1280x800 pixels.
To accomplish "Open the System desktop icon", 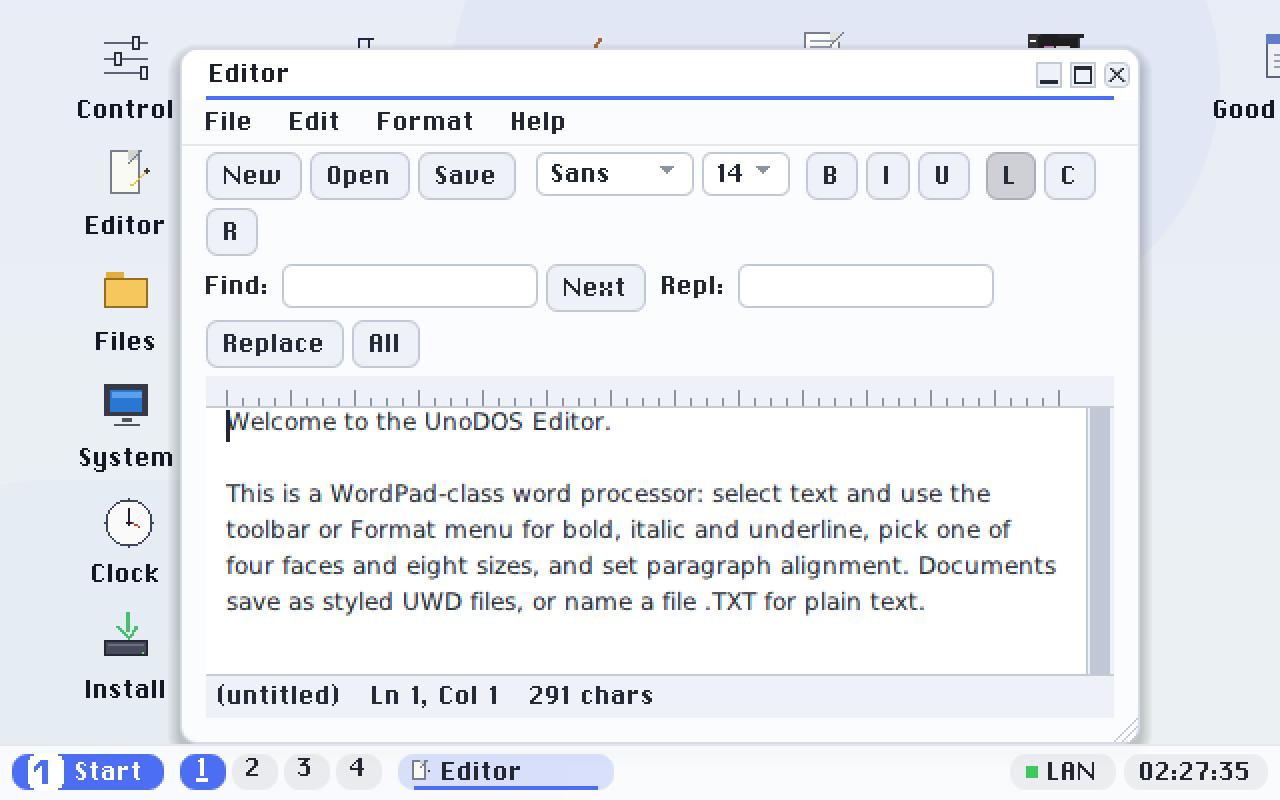I will tap(126, 426).
